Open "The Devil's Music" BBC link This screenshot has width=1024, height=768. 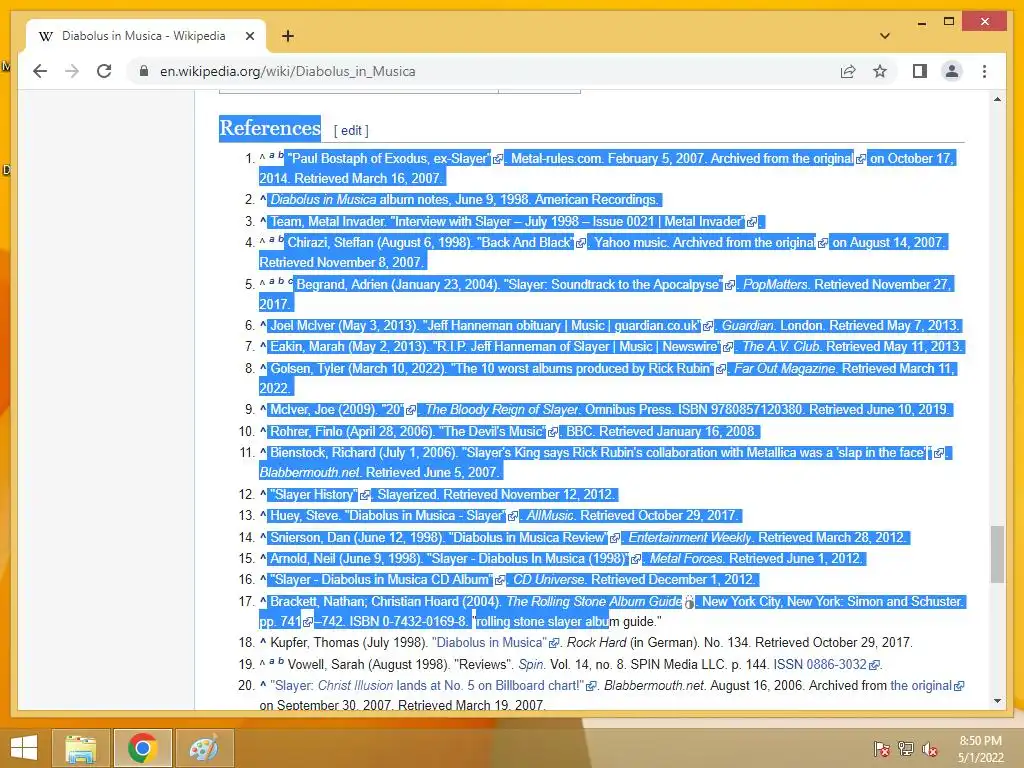[x=493, y=432]
